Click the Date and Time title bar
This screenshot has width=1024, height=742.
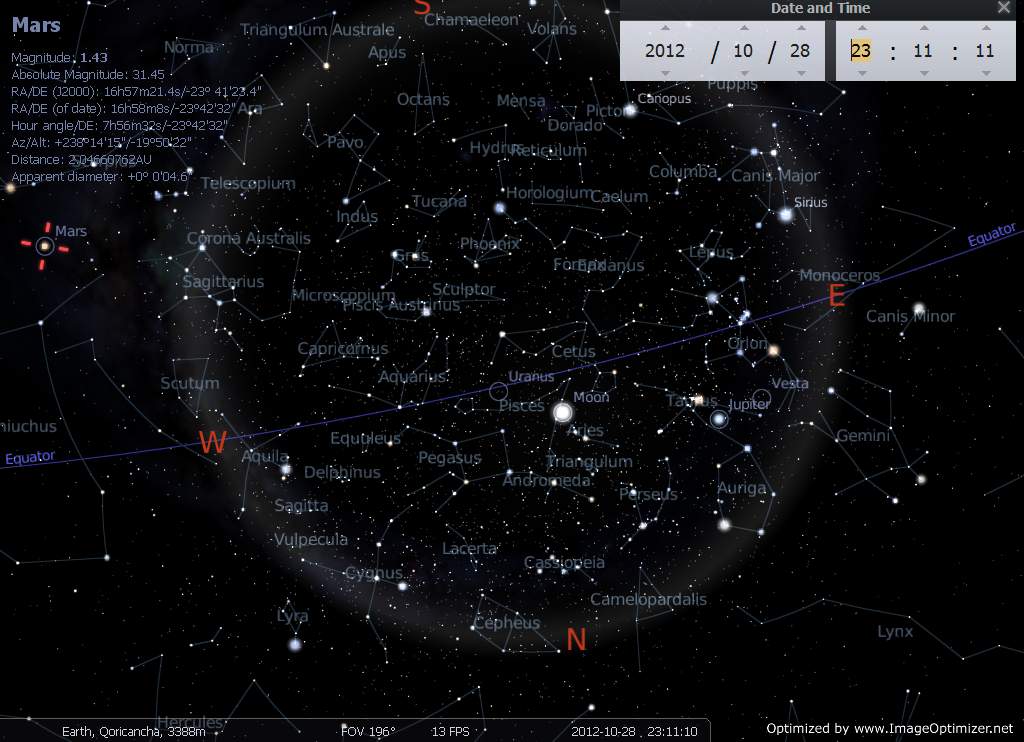(x=820, y=8)
